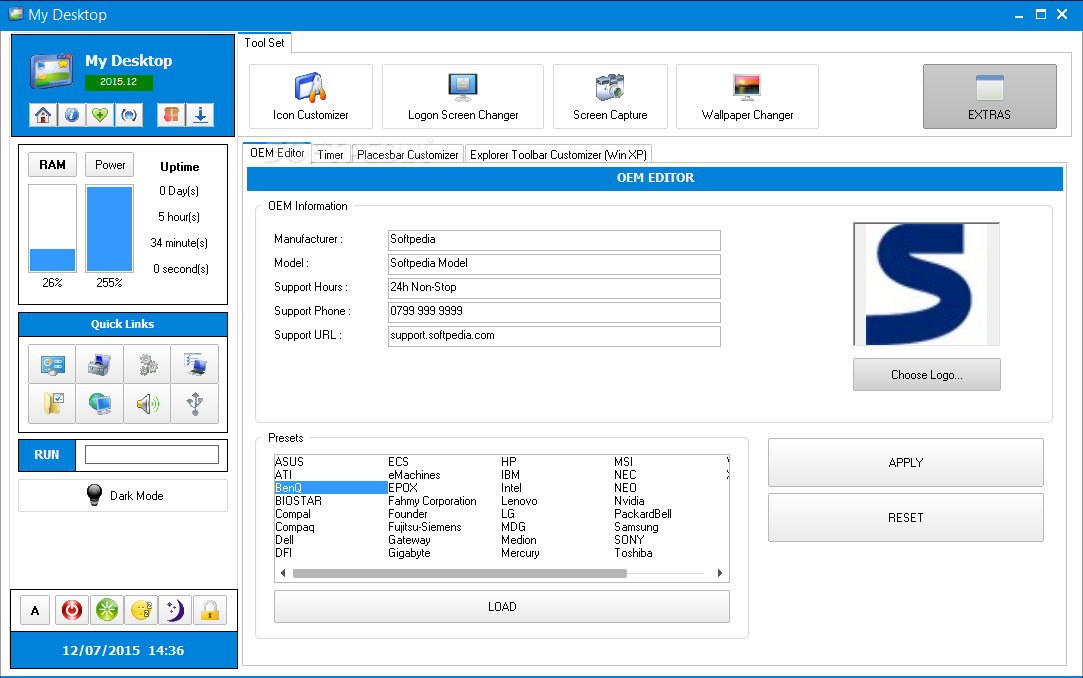Screen dimensions: 1083x678
Task: Click the Support Hours input field
Action: tap(554, 288)
